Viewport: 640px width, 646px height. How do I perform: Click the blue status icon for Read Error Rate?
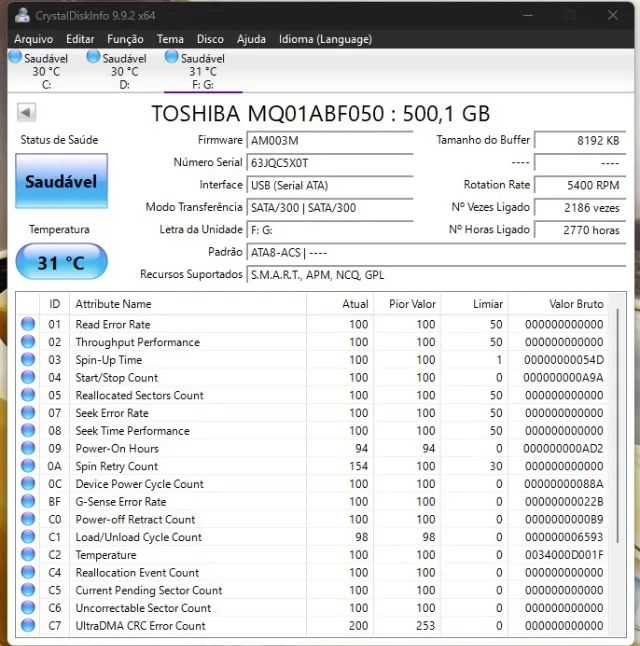tap(28, 324)
